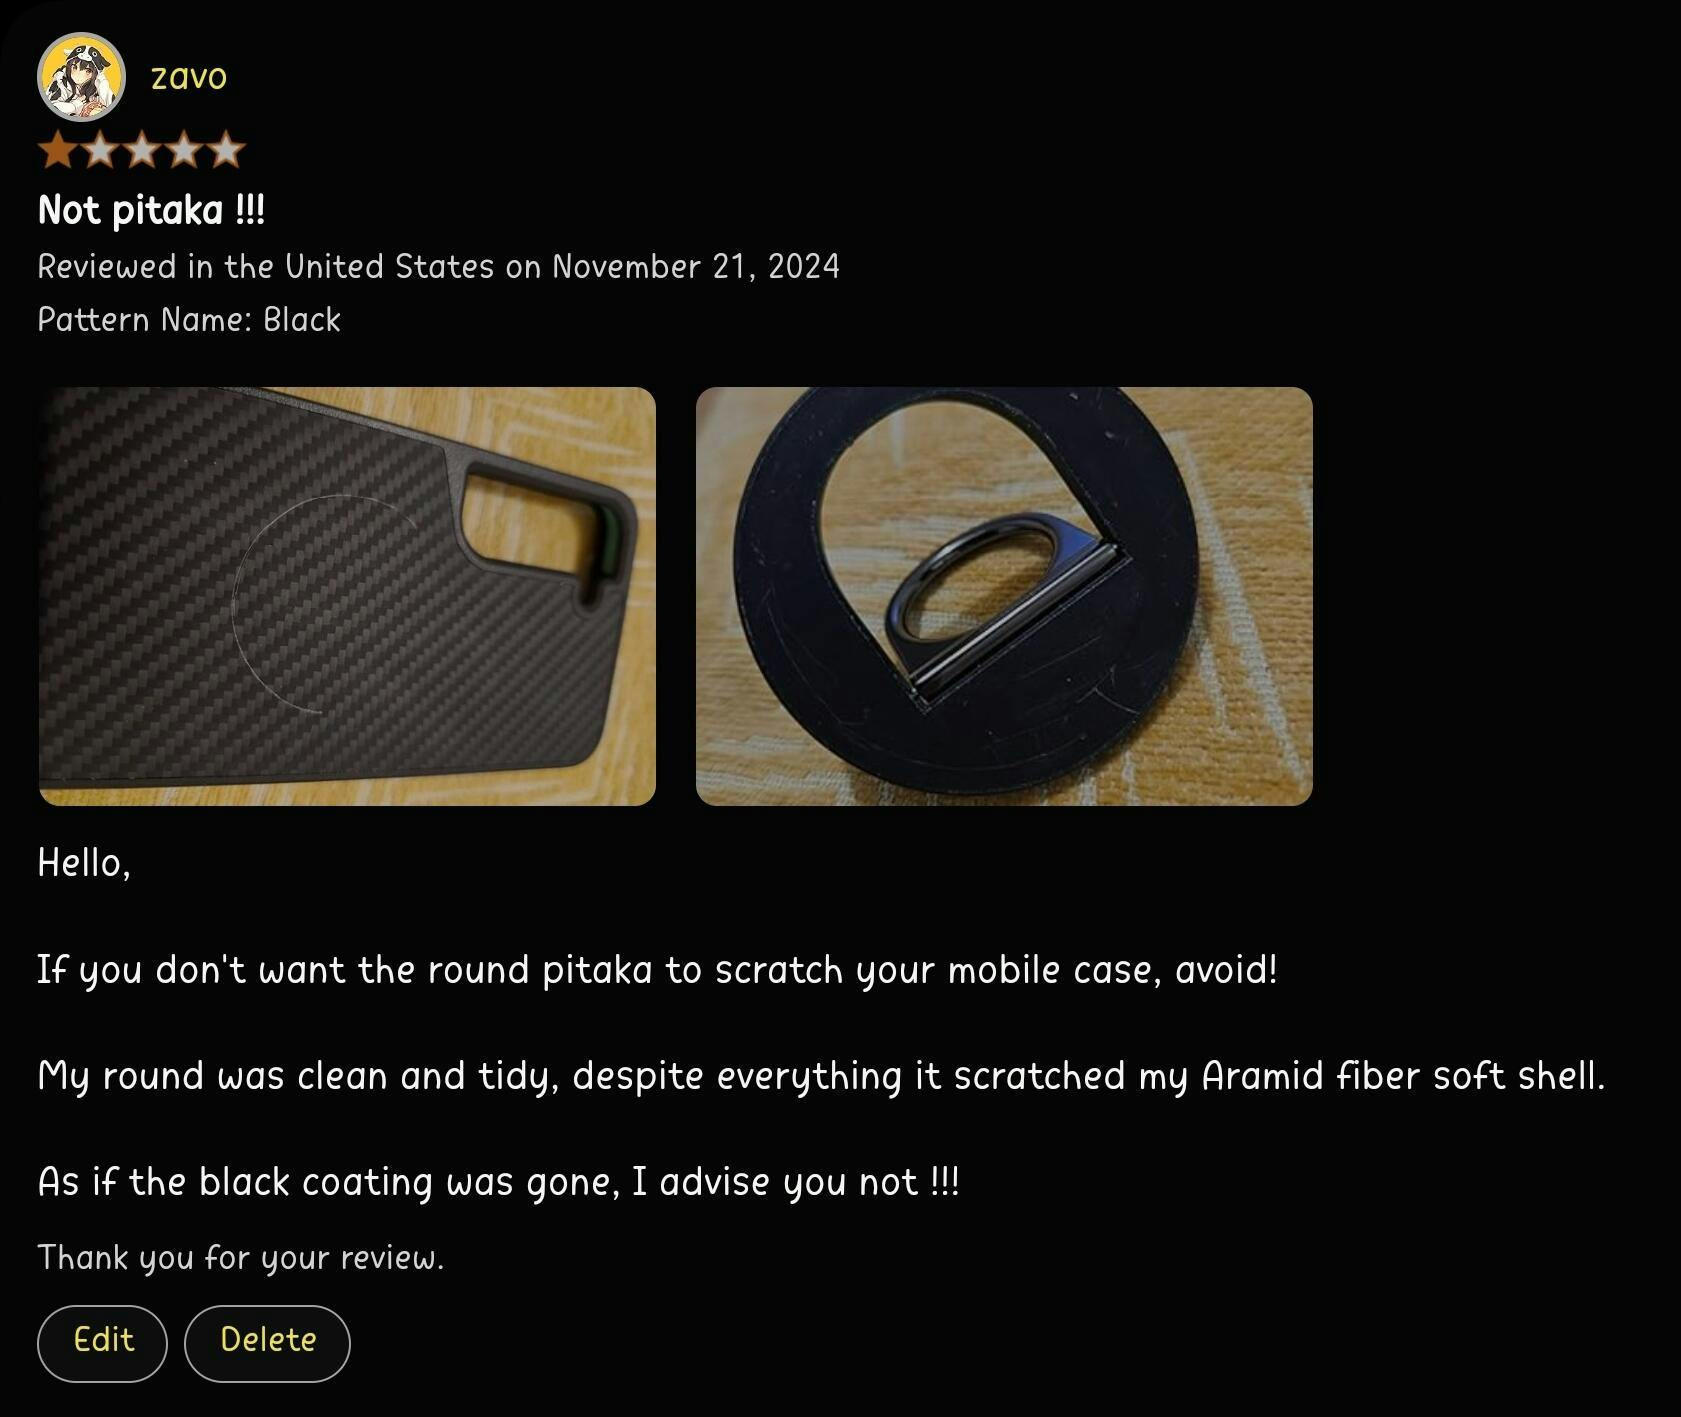Click "Thank you for your review." text
Viewport: 1681px width, 1417px height.
tap(240, 1257)
